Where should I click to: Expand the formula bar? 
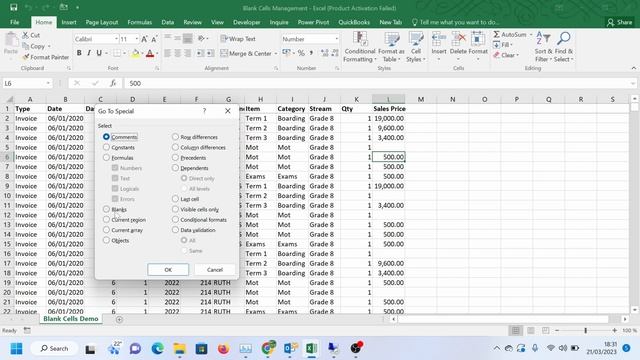(633, 83)
